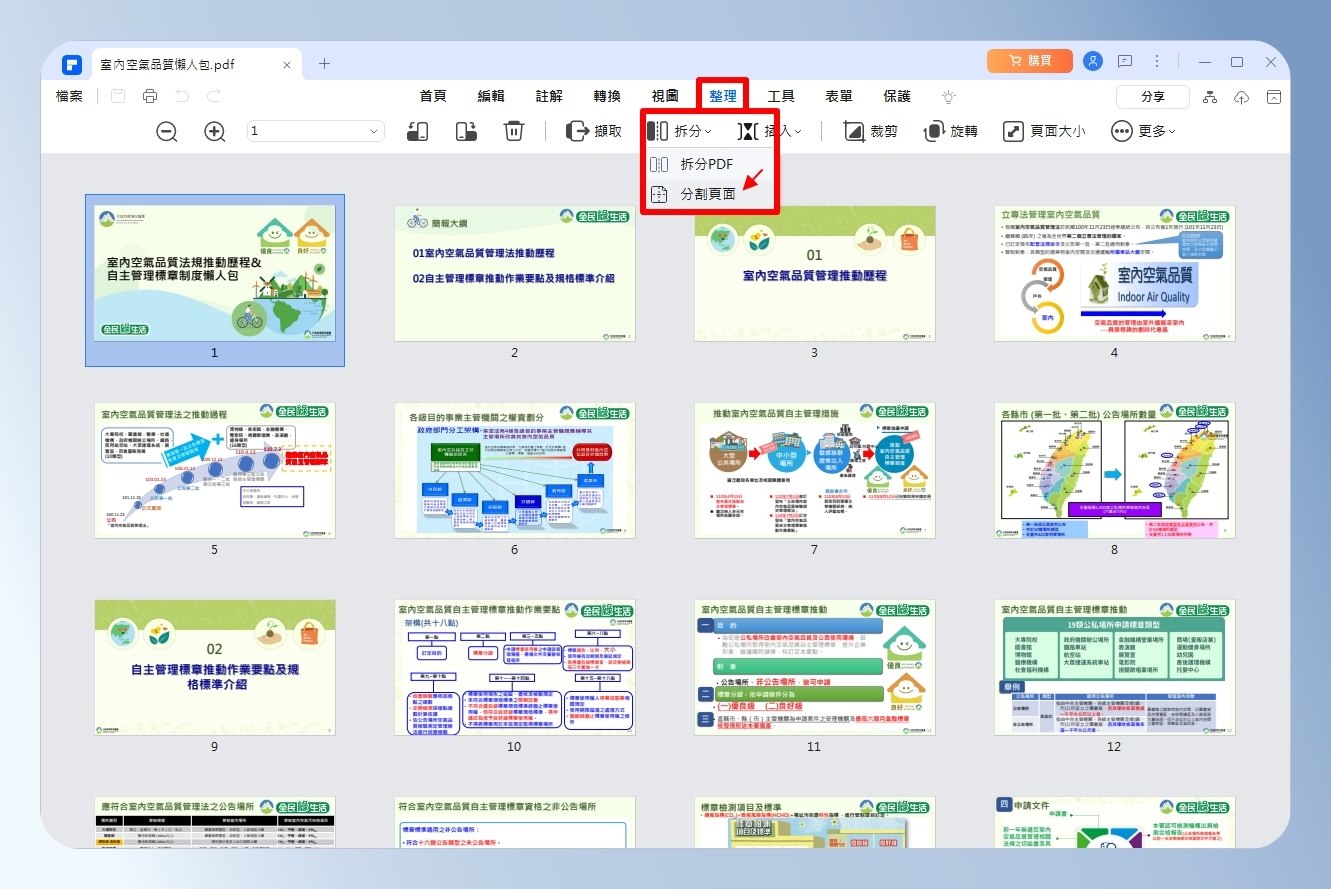Expand the 拆分 split dropdown
This screenshot has width=1331, height=889.
coord(680,131)
